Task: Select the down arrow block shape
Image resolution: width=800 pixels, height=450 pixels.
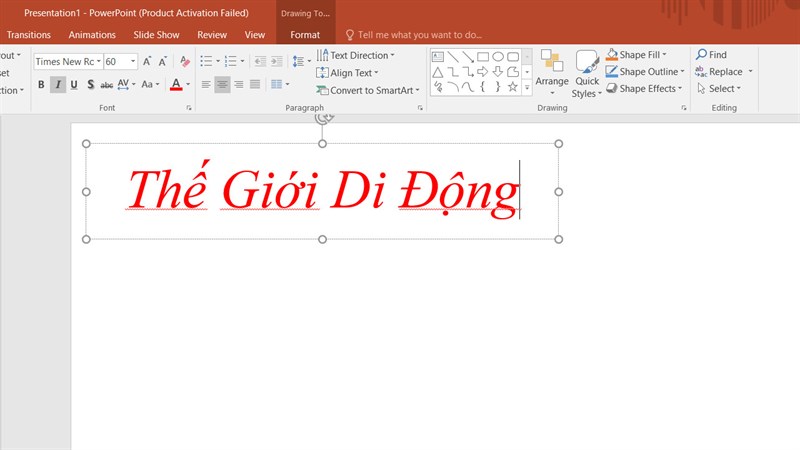Action: tap(498, 72)
